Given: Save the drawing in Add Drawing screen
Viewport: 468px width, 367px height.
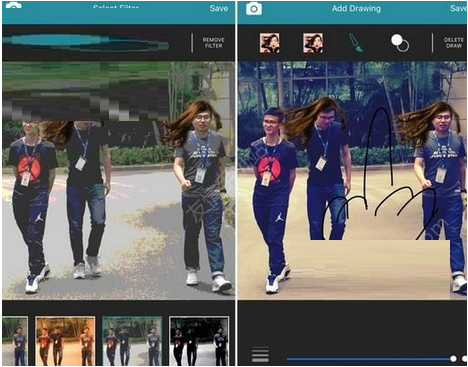Looking at the screenshot, I should click(x=459, y=8).
